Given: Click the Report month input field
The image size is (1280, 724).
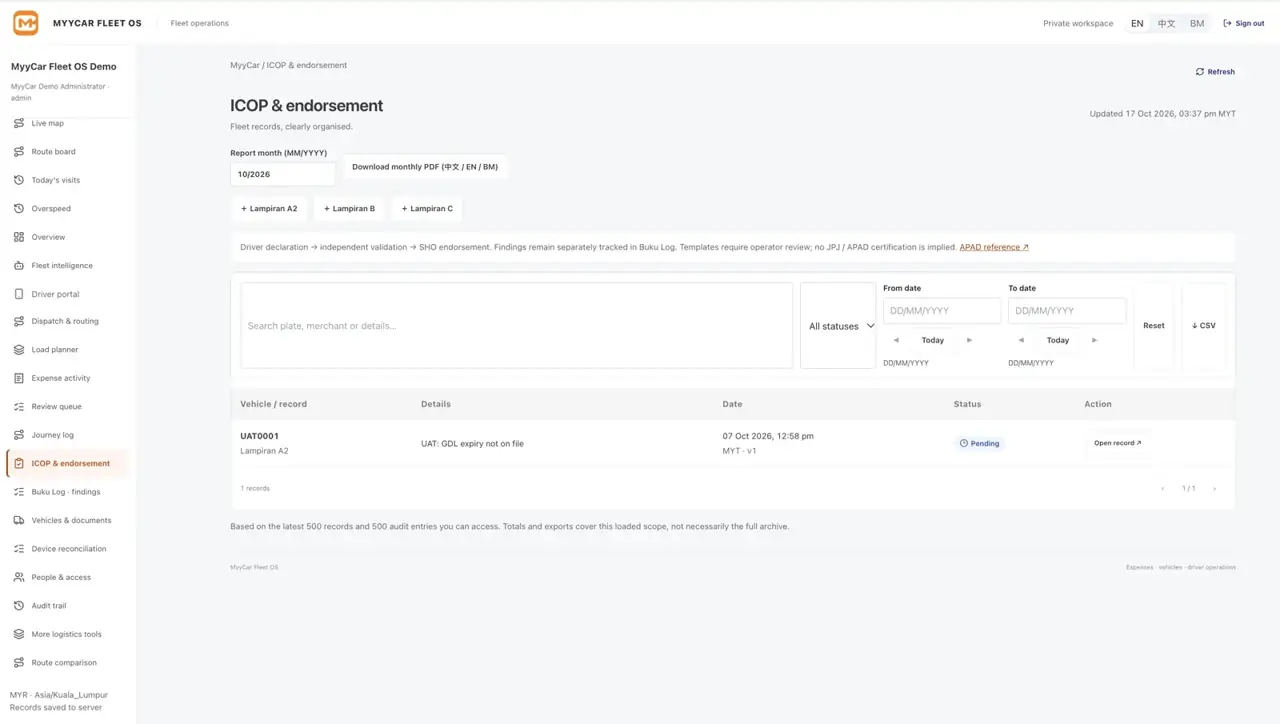Looking at the screenshot, I should tap(283, 174).
